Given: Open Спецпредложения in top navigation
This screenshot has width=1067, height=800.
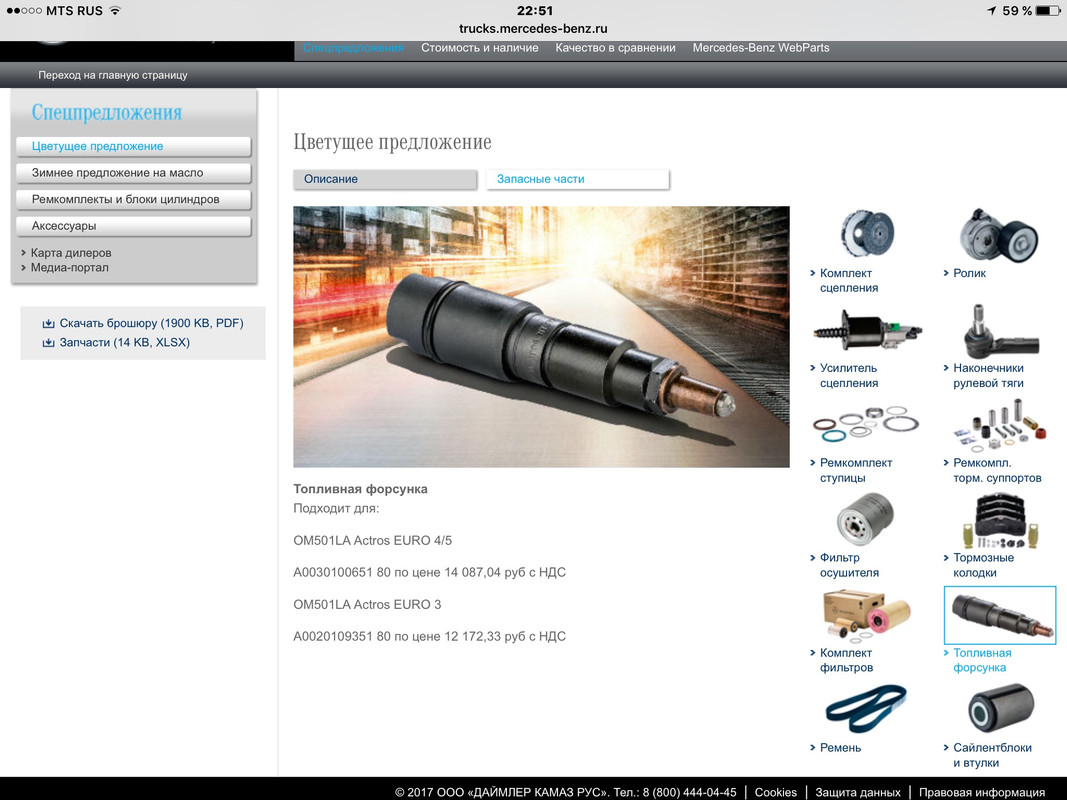Looking at the screenshot, I should 354,48.
